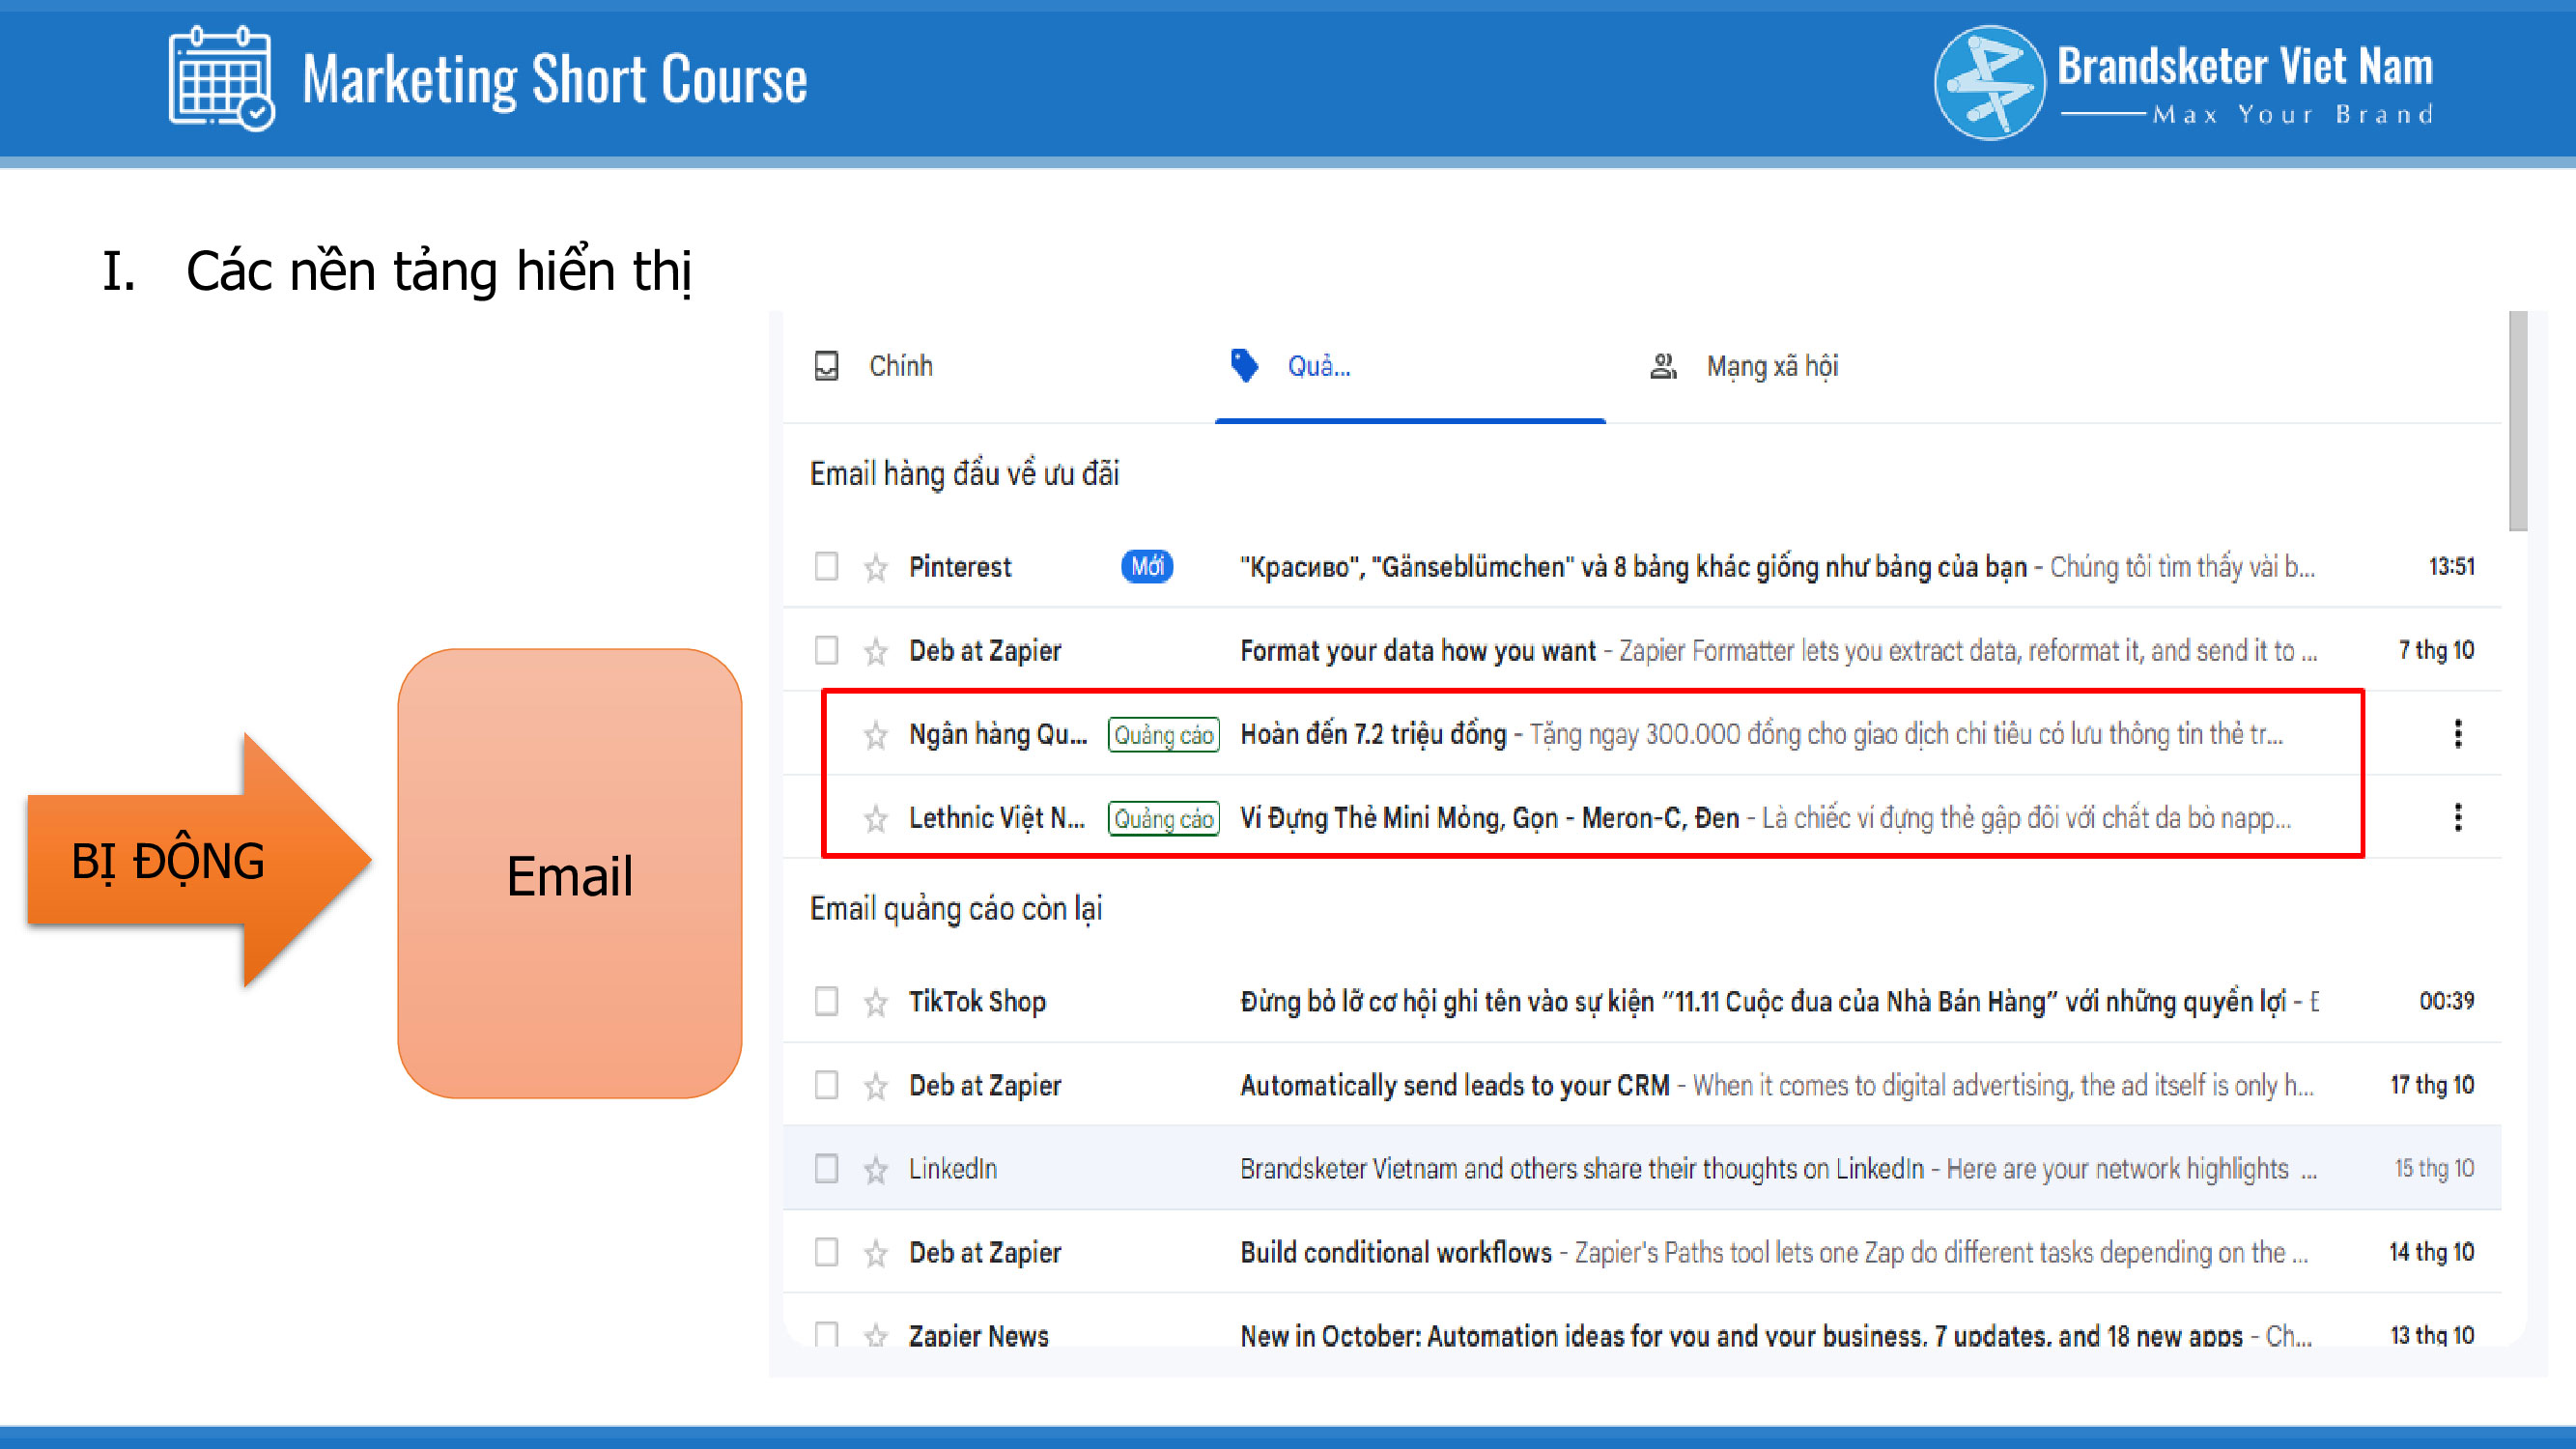Click the Marketing Short Course calendar icon

pyautogui.click(x=221, y=78)
